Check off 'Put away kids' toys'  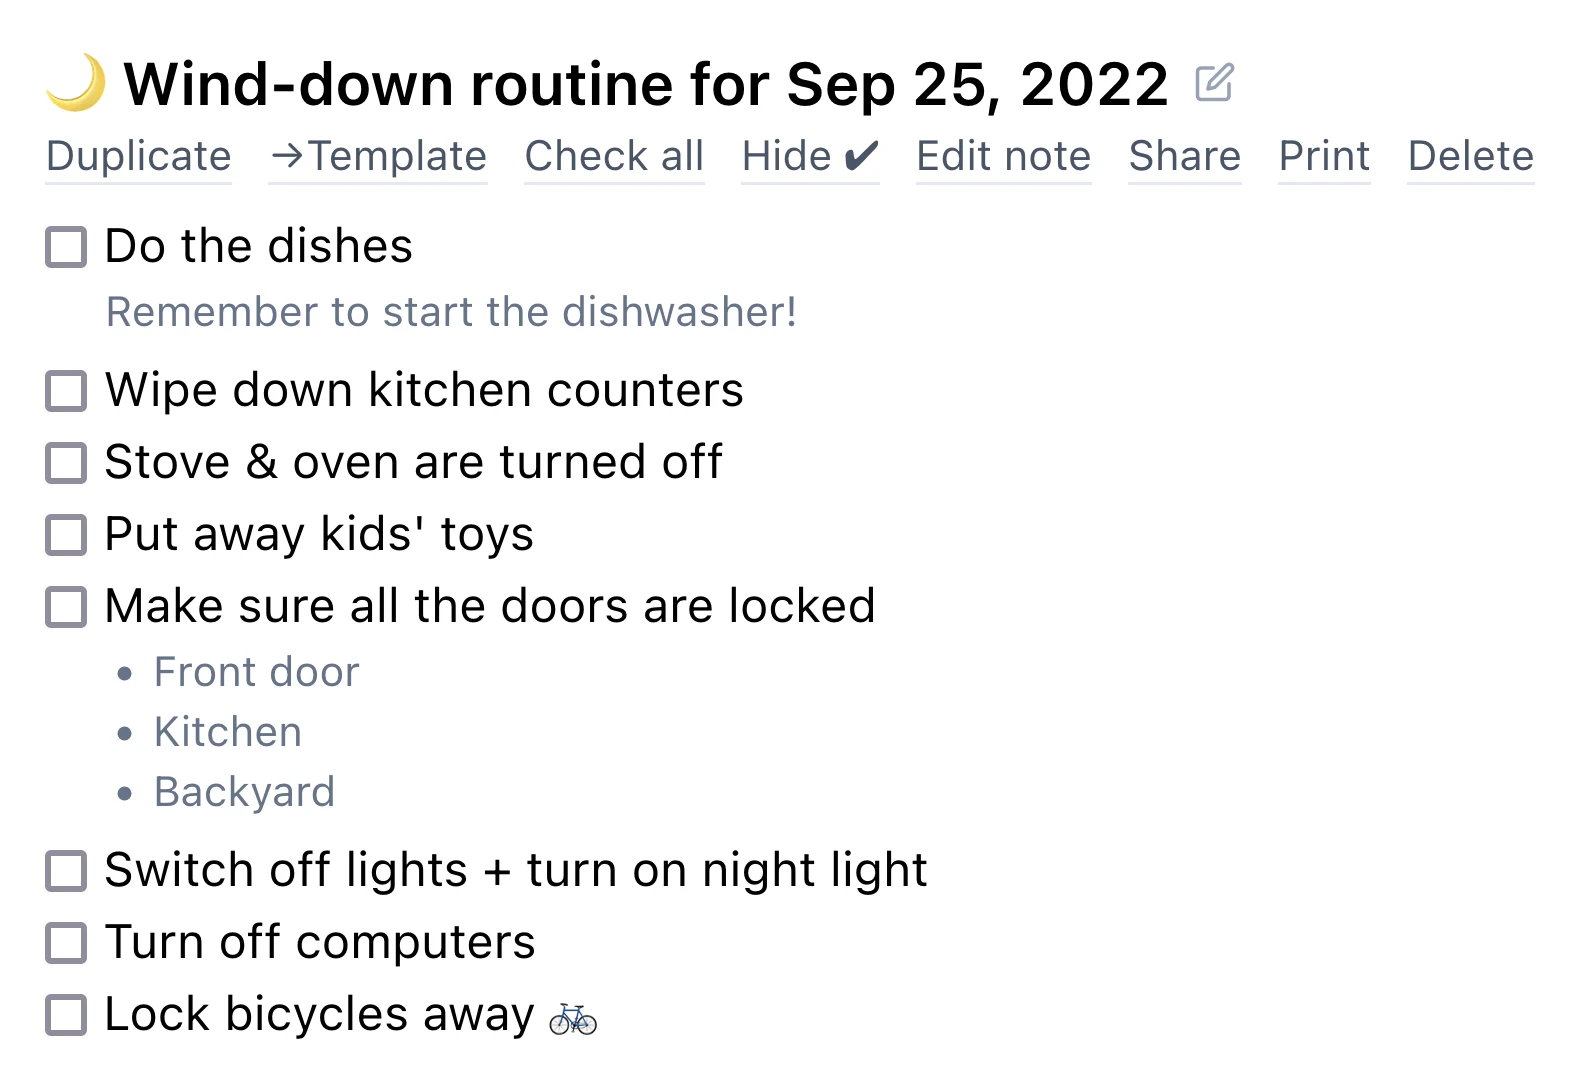pyautogui.click(x=65, y=535)
